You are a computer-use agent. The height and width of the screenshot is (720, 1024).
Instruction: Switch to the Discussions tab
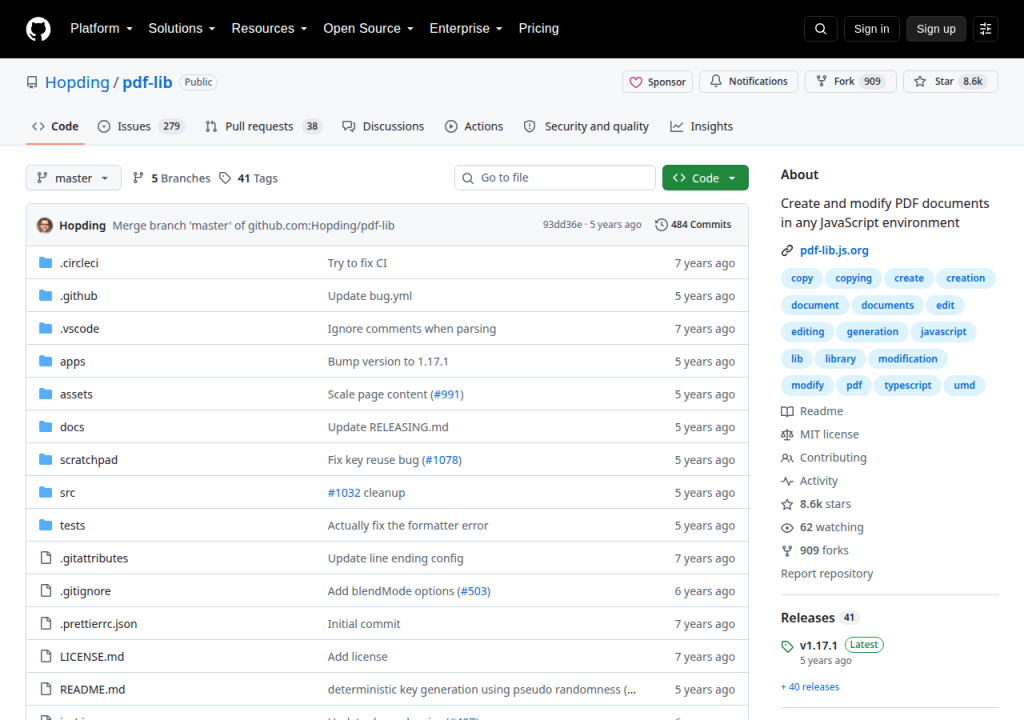[x=383, y=127]
